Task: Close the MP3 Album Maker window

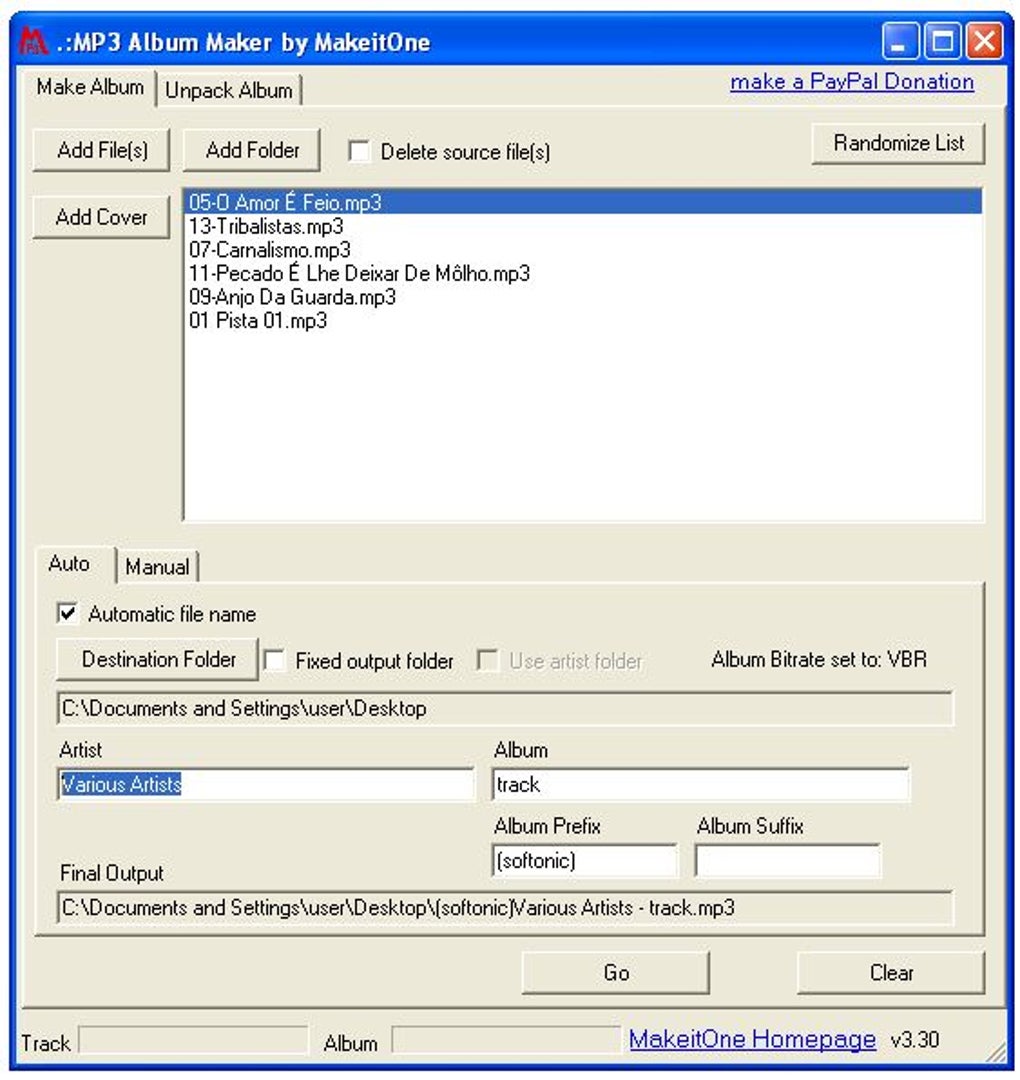Action: coord(983,41)
